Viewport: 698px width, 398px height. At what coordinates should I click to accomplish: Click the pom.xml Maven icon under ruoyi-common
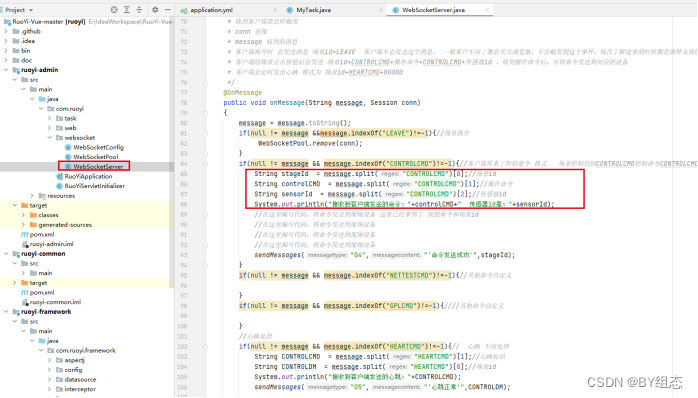24,292
